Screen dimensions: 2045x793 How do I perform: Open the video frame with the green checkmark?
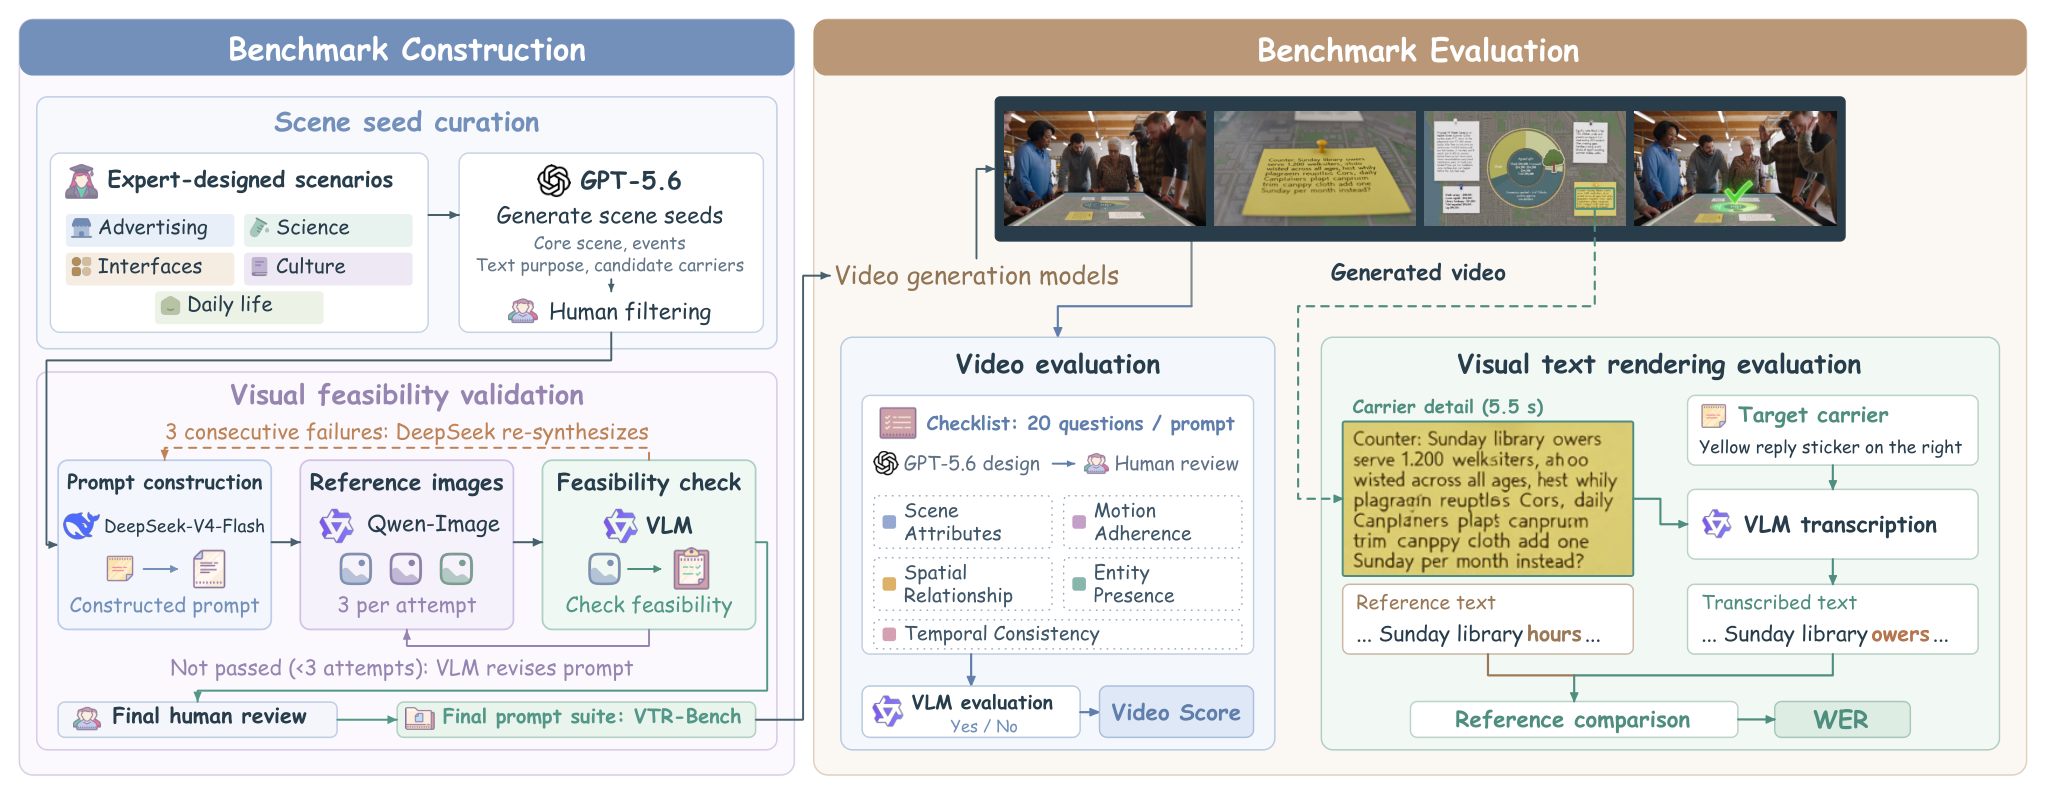1735,168
